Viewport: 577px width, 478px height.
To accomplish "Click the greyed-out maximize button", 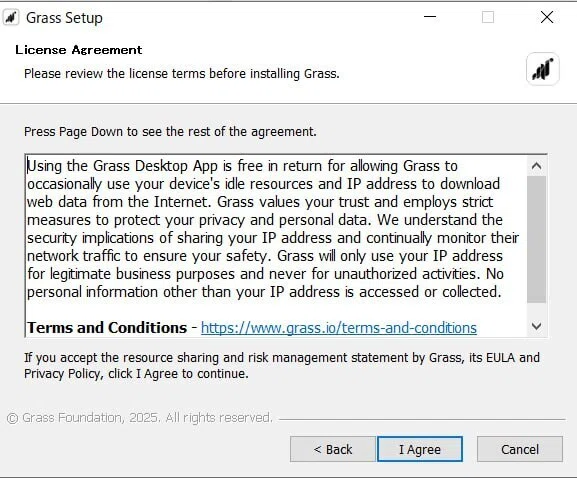I will point(488,17).
